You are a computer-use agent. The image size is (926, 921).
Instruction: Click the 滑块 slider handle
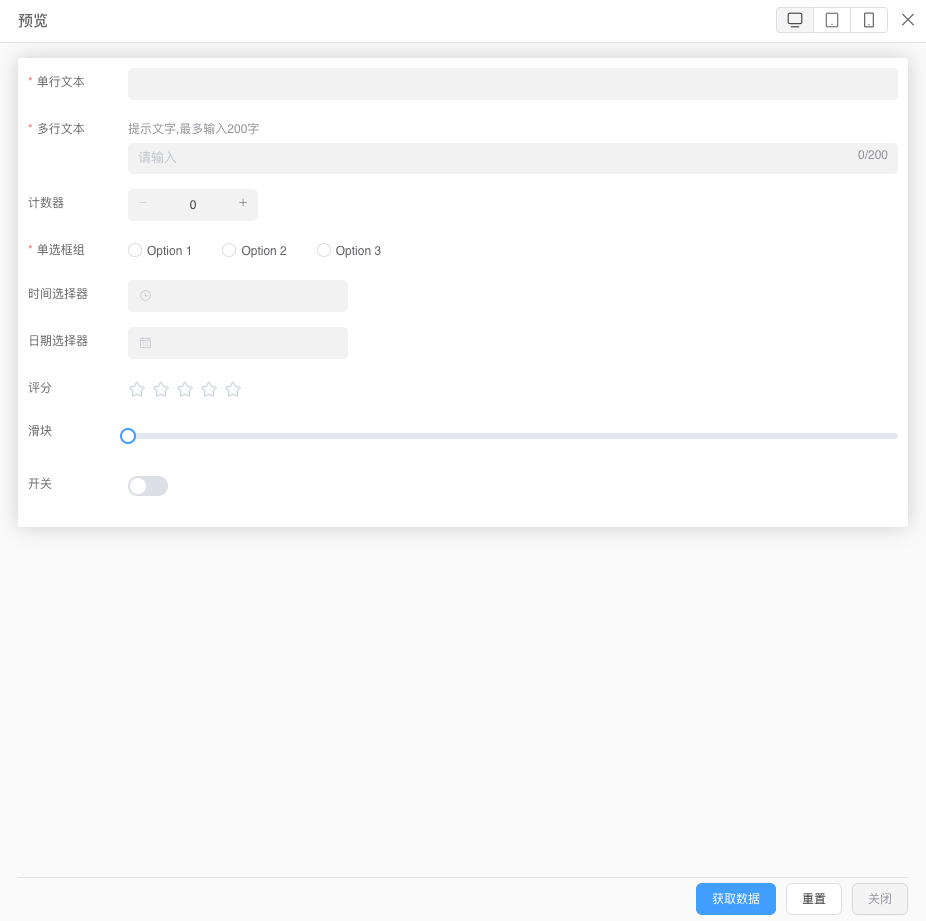point(128,436)
